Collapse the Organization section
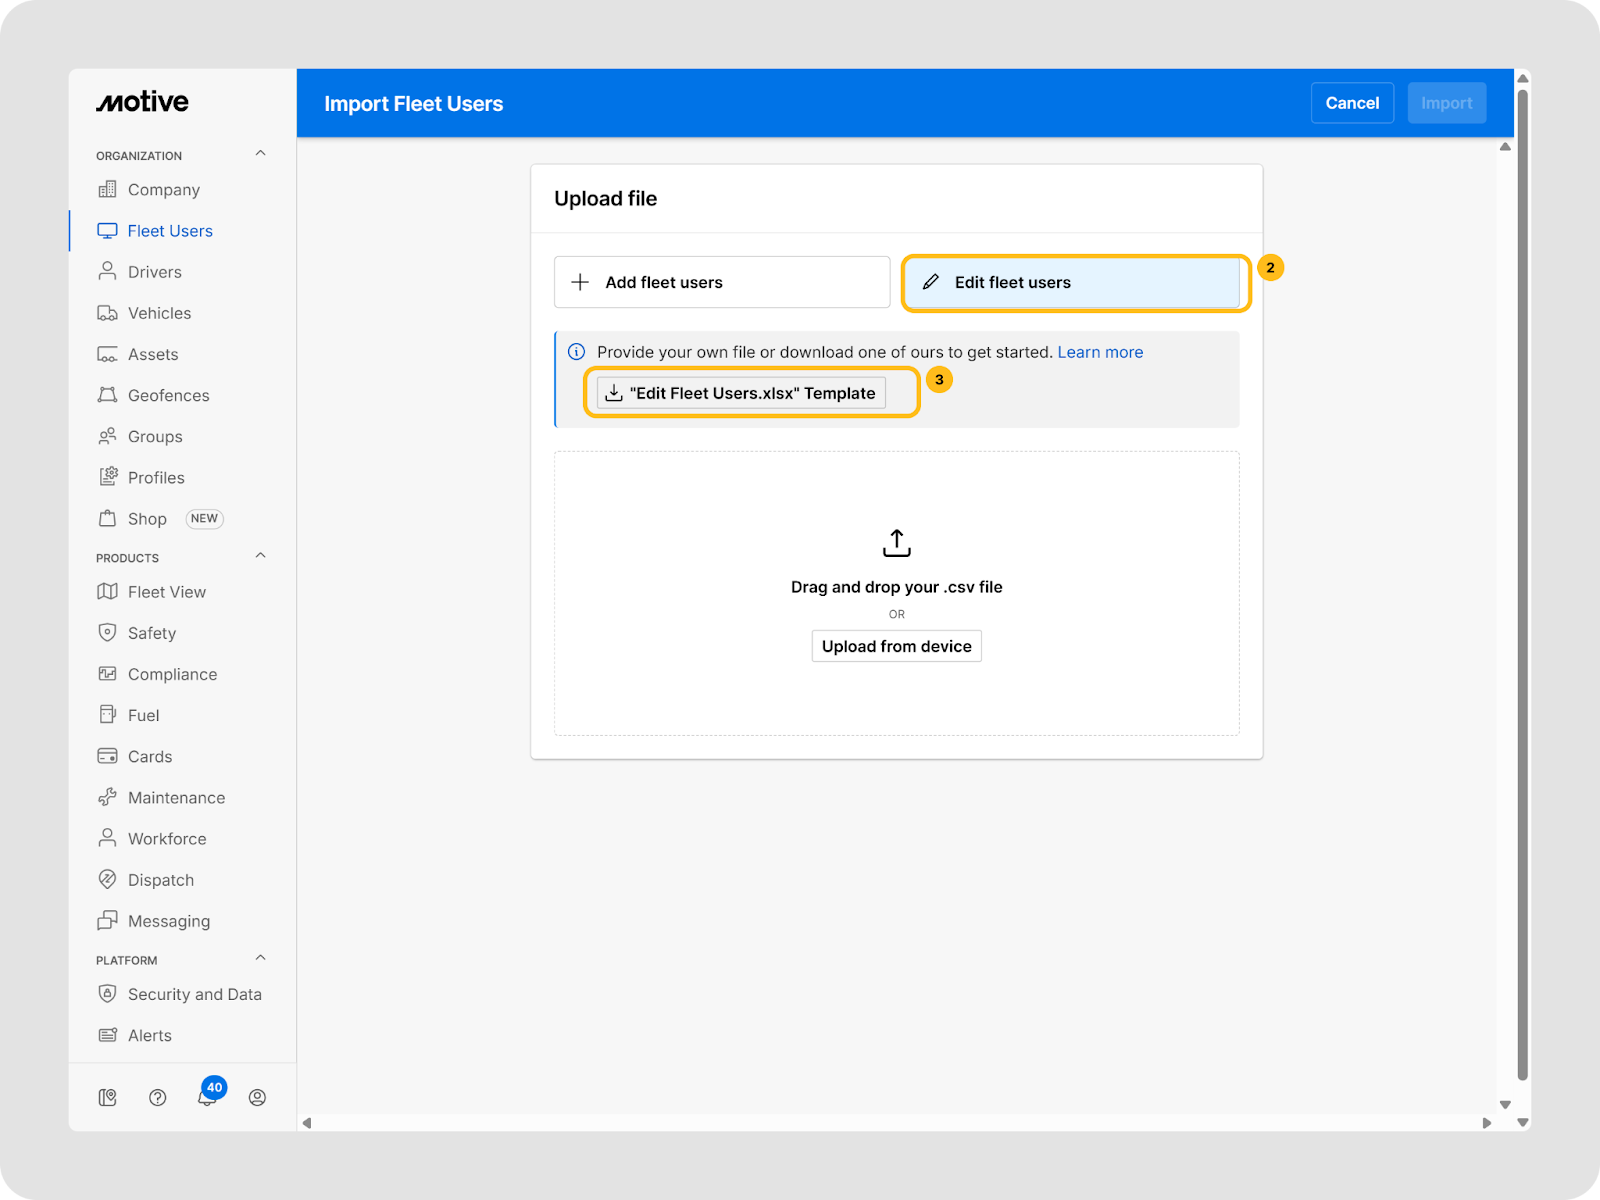1600x1200 pixels. (260, 154)
